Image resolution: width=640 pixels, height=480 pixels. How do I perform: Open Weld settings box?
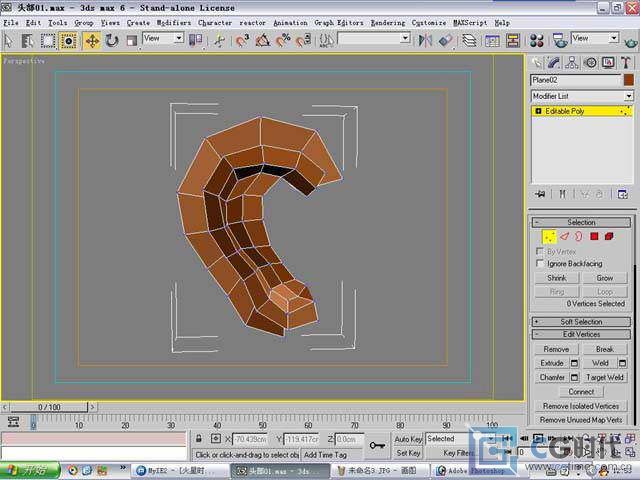622,363
